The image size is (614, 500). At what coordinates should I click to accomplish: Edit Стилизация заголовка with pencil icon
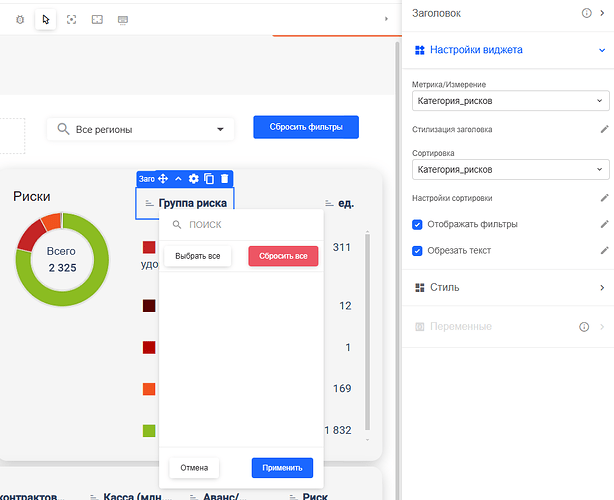(x=603, y=130)
